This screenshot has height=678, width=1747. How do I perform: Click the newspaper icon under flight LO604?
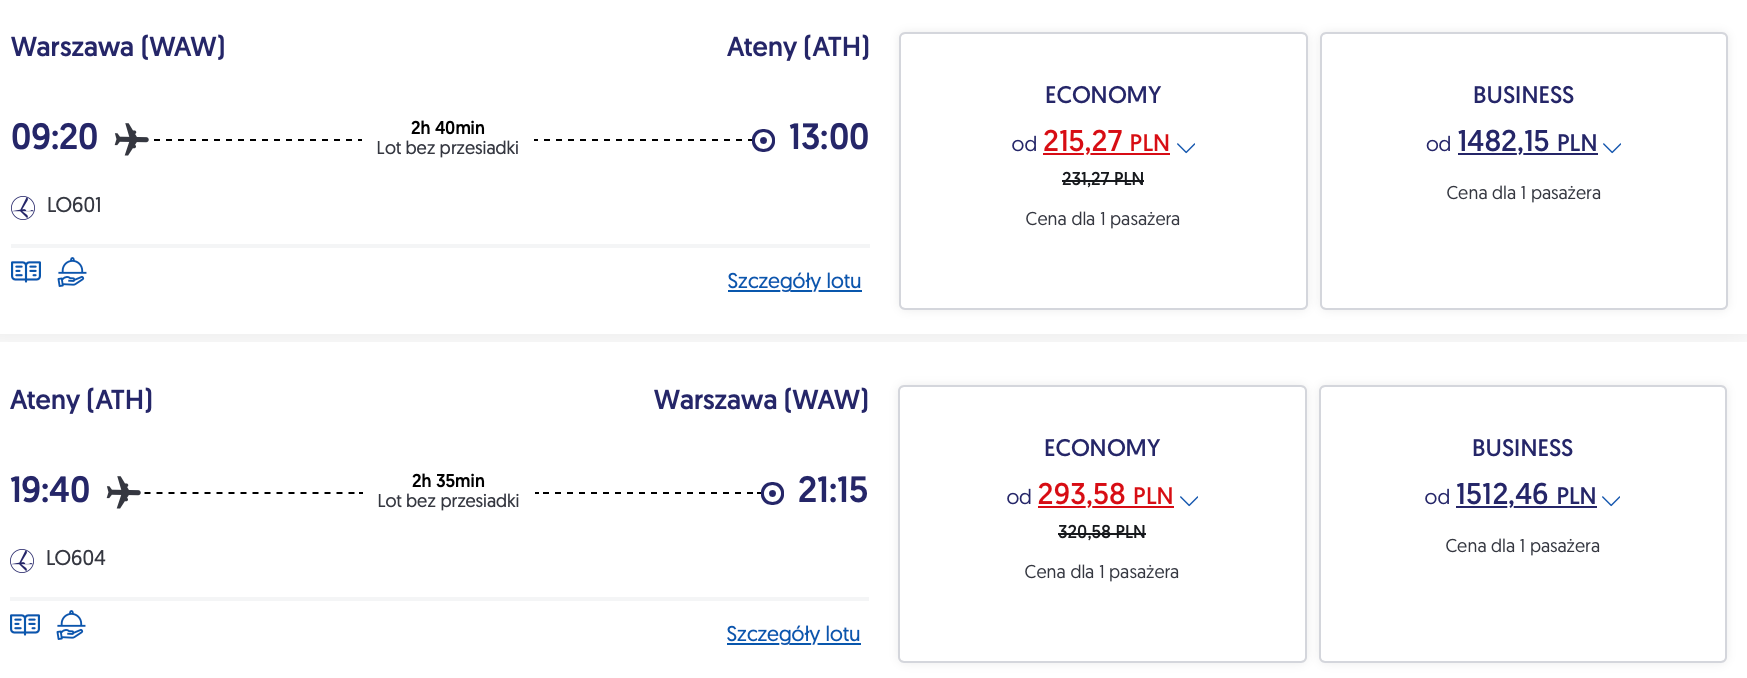click(25, 625)
